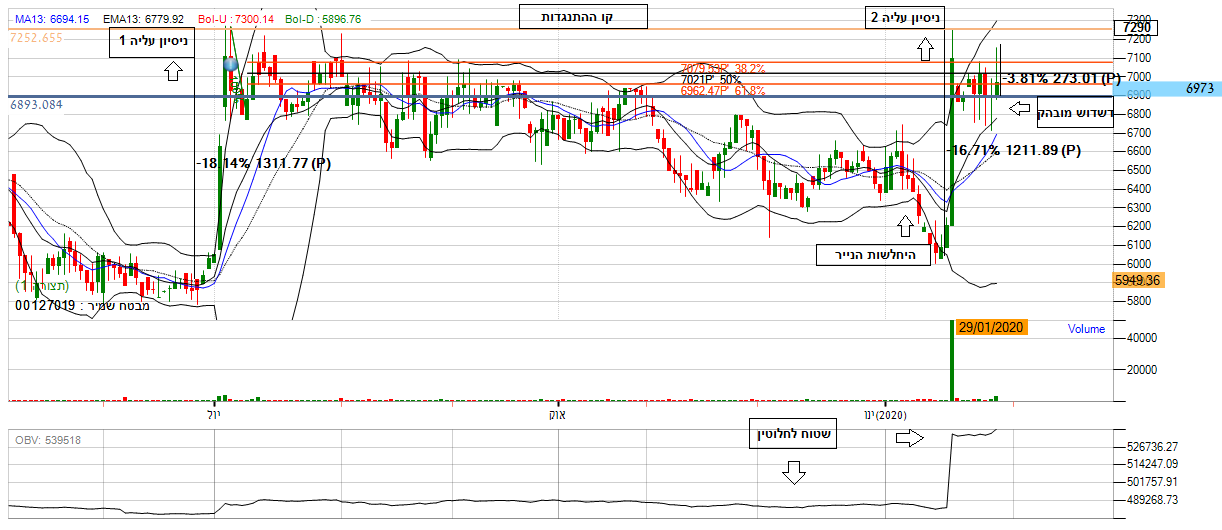Screen dimensions: 1222x530
Task: Click the 29/01/2020 orange date label
Action: (x=991, y=328)
